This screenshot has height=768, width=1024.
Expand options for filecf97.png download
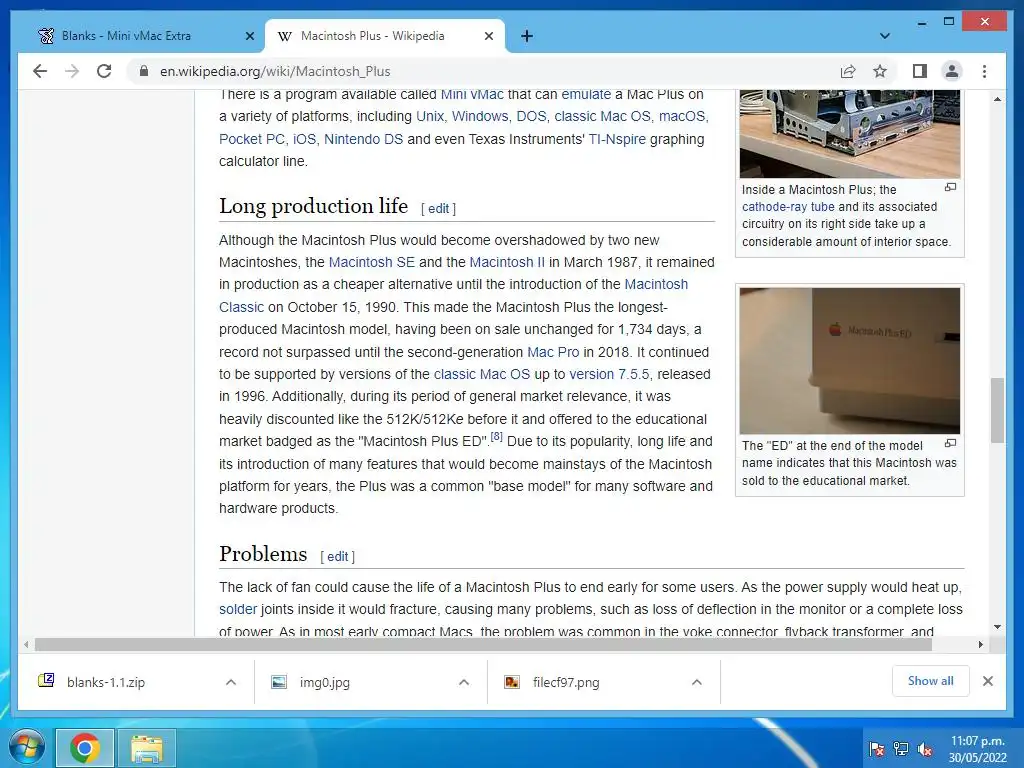697,682
